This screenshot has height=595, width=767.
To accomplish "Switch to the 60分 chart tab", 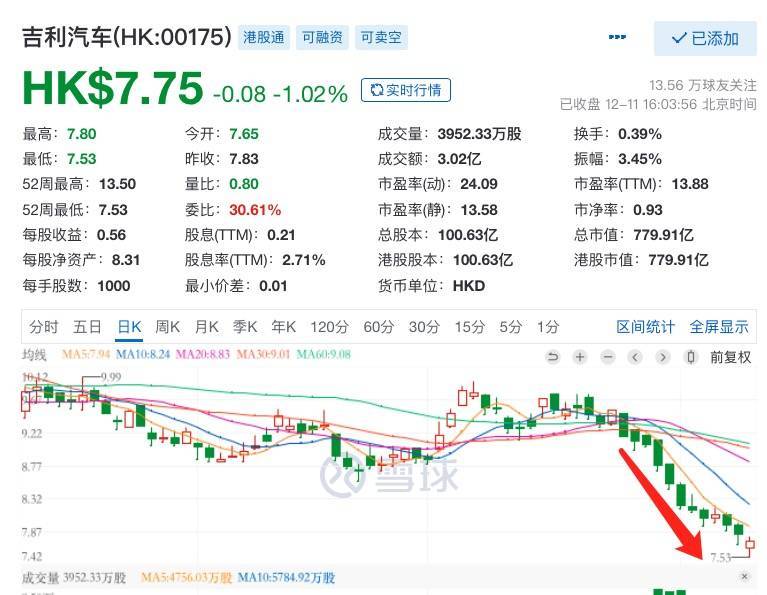I will click(x=379, y=327).
